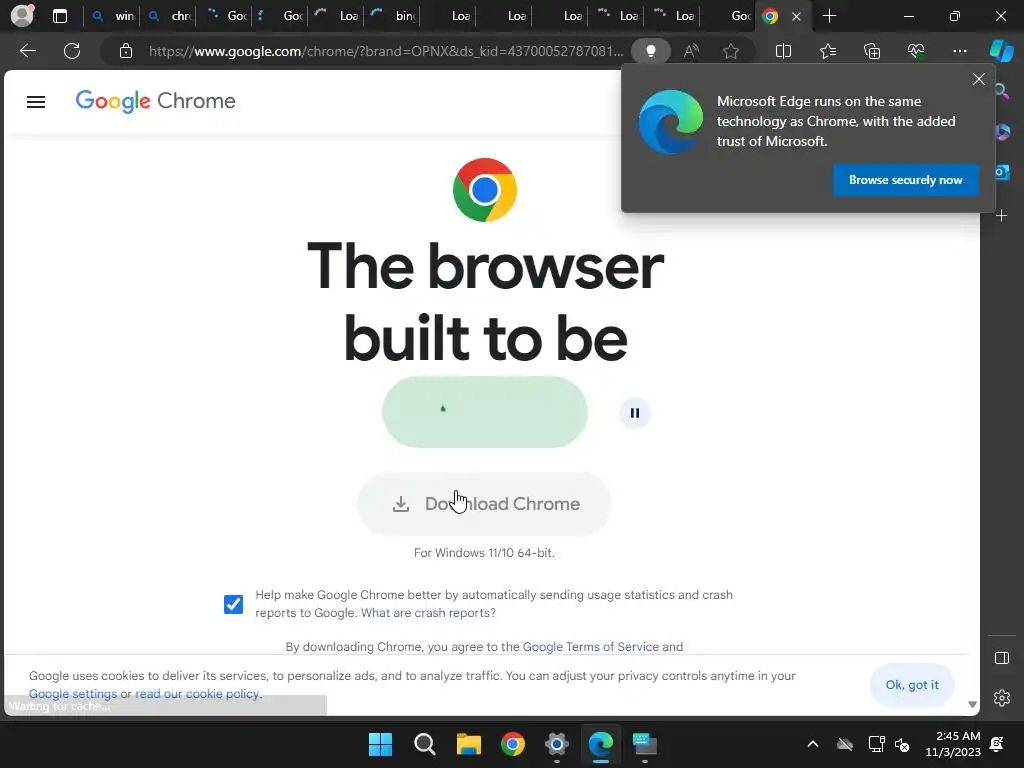Open the tab actions menu icon

60,16
